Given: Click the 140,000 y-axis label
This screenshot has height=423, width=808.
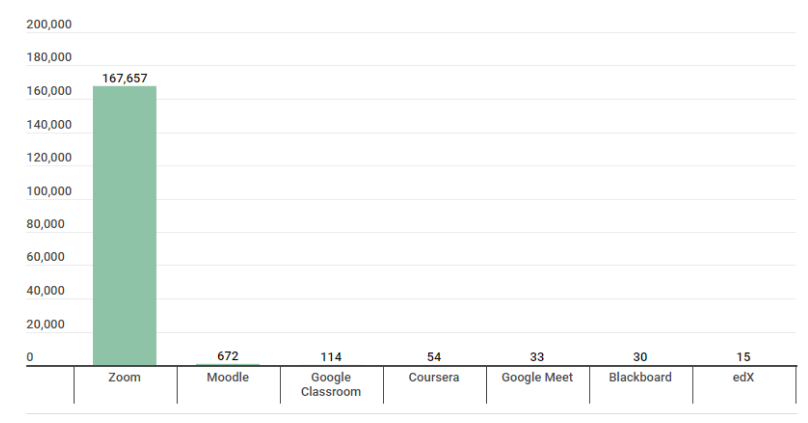Looking at the screenshot, I should click(x=49, y=125).
